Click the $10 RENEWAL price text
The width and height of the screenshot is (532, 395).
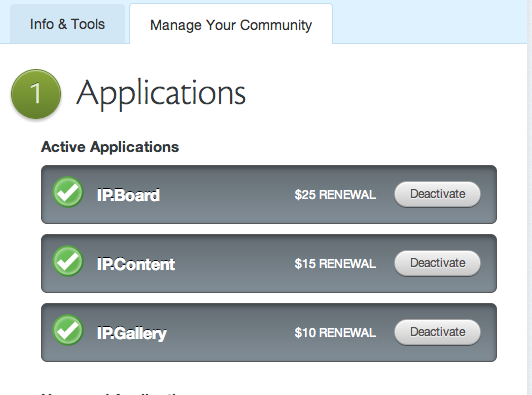(335, 333)
